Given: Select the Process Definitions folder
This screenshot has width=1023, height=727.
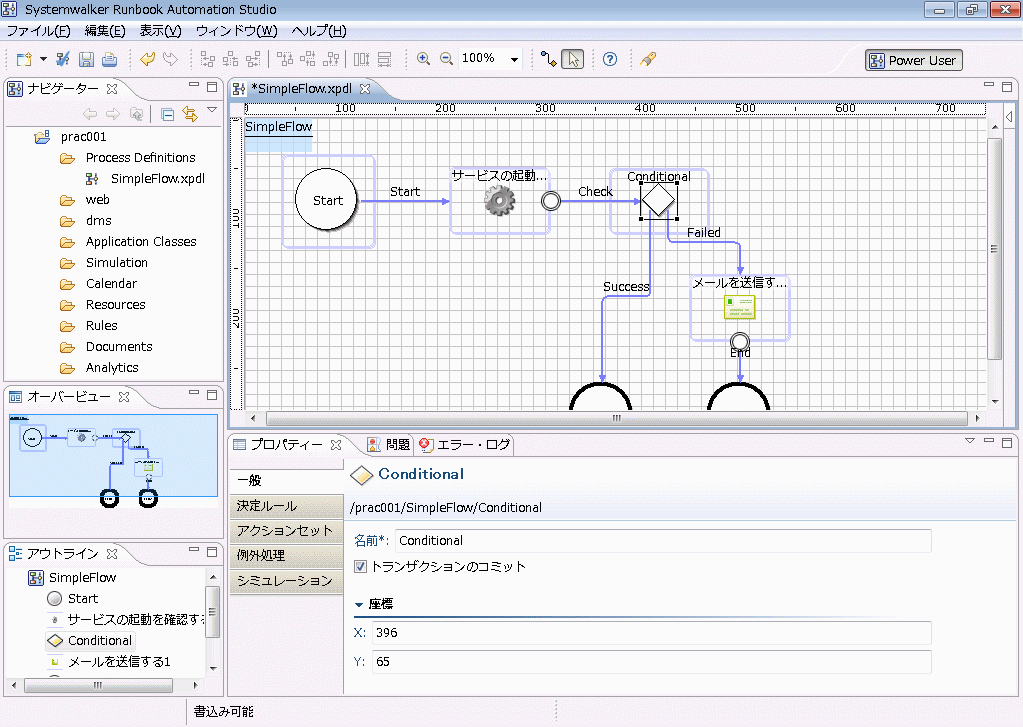Looking at the screenshot, I should 140,158.
